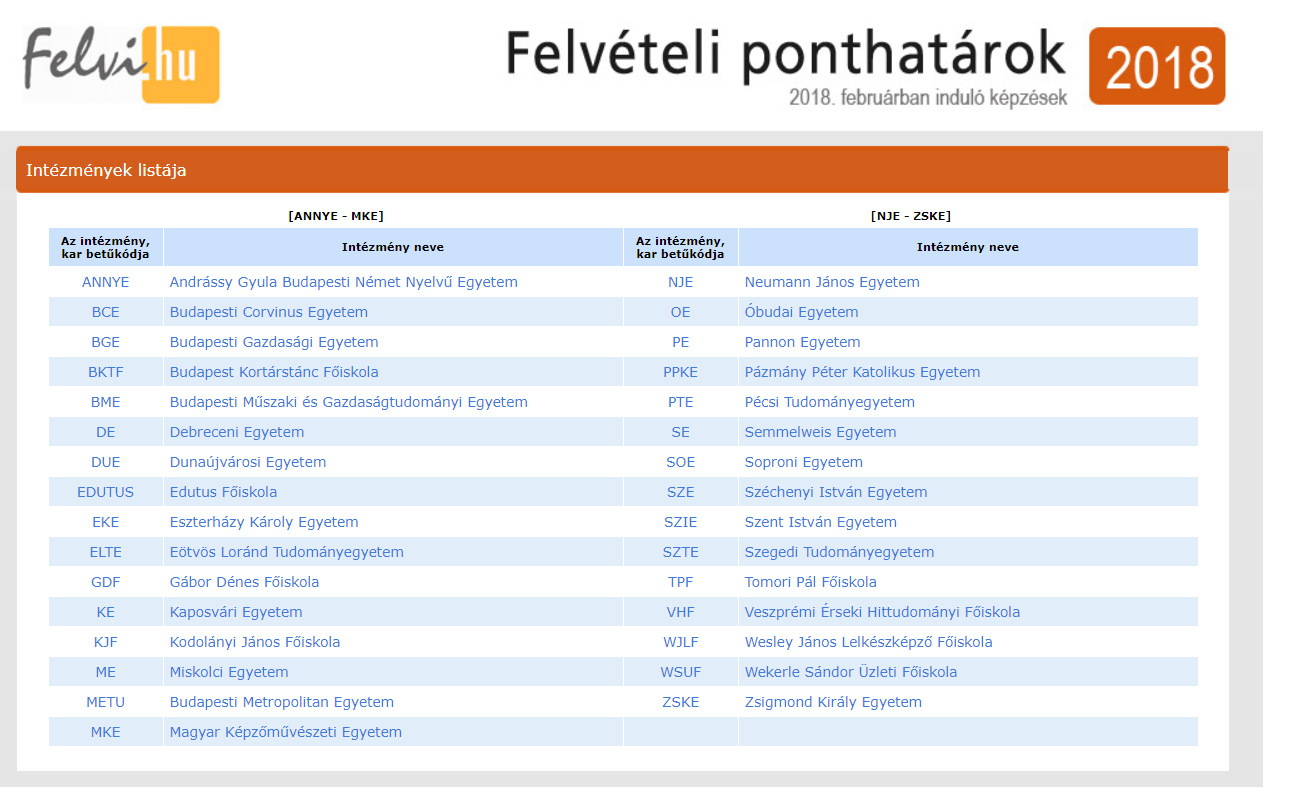Open Andrássy Gyula Budapesti Német Nyelvű Egyetem

tap(344, 282)
